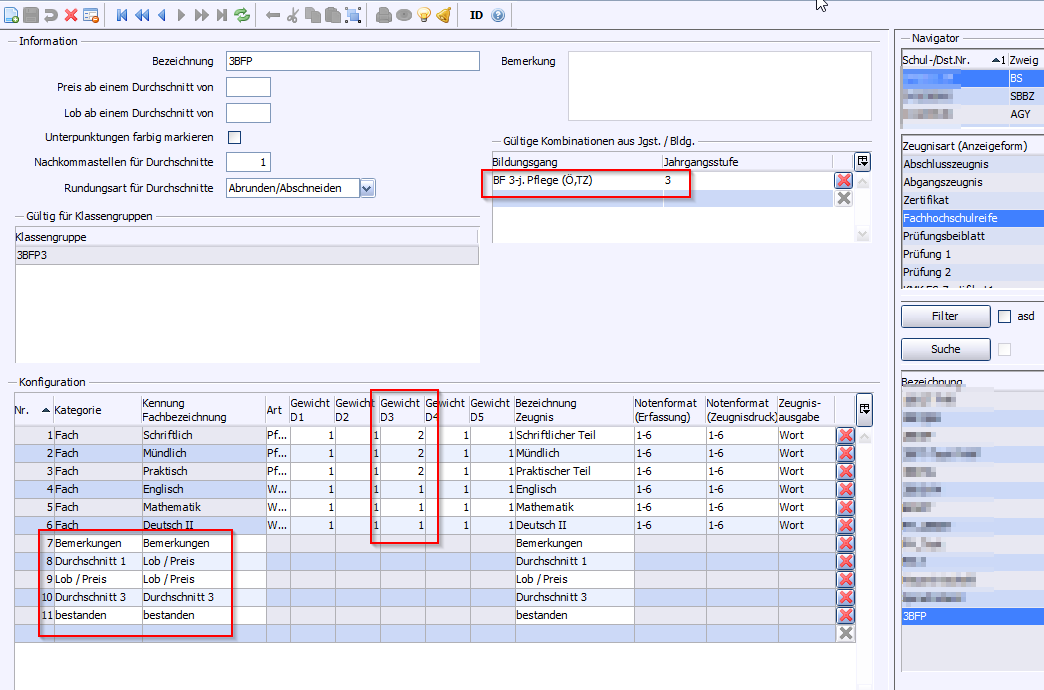This screenshot has width=1044, height=690.
Task: Click the Filter button
Action: (x=945, y=317)
